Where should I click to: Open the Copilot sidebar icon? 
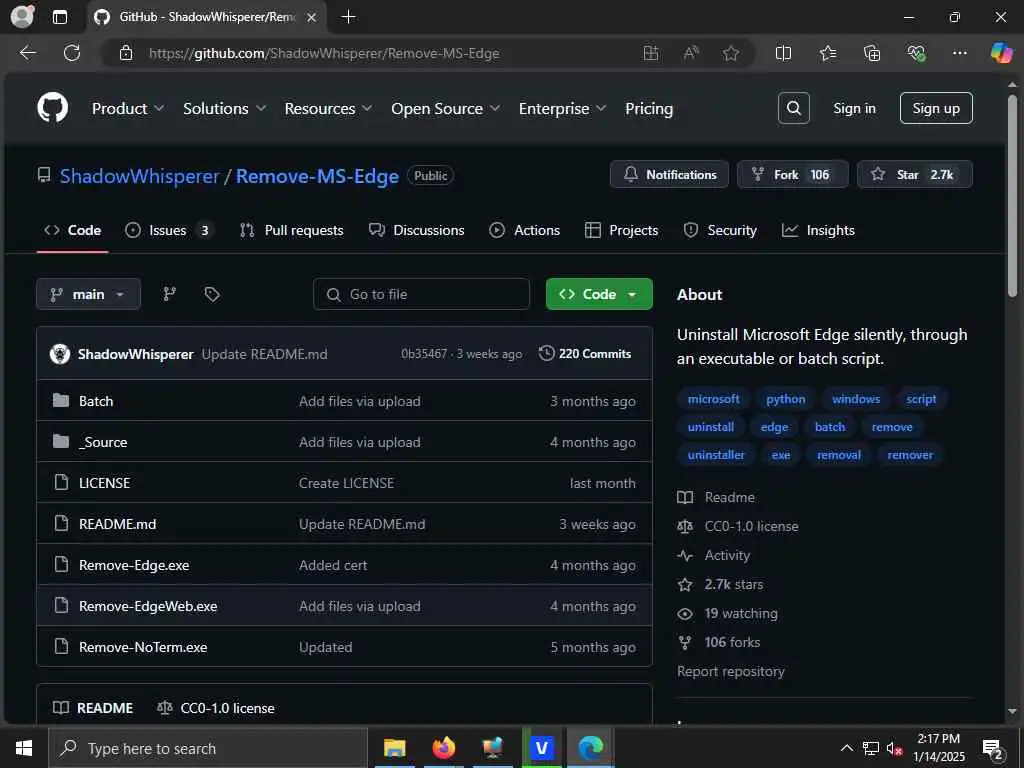tap(1001, 53)
